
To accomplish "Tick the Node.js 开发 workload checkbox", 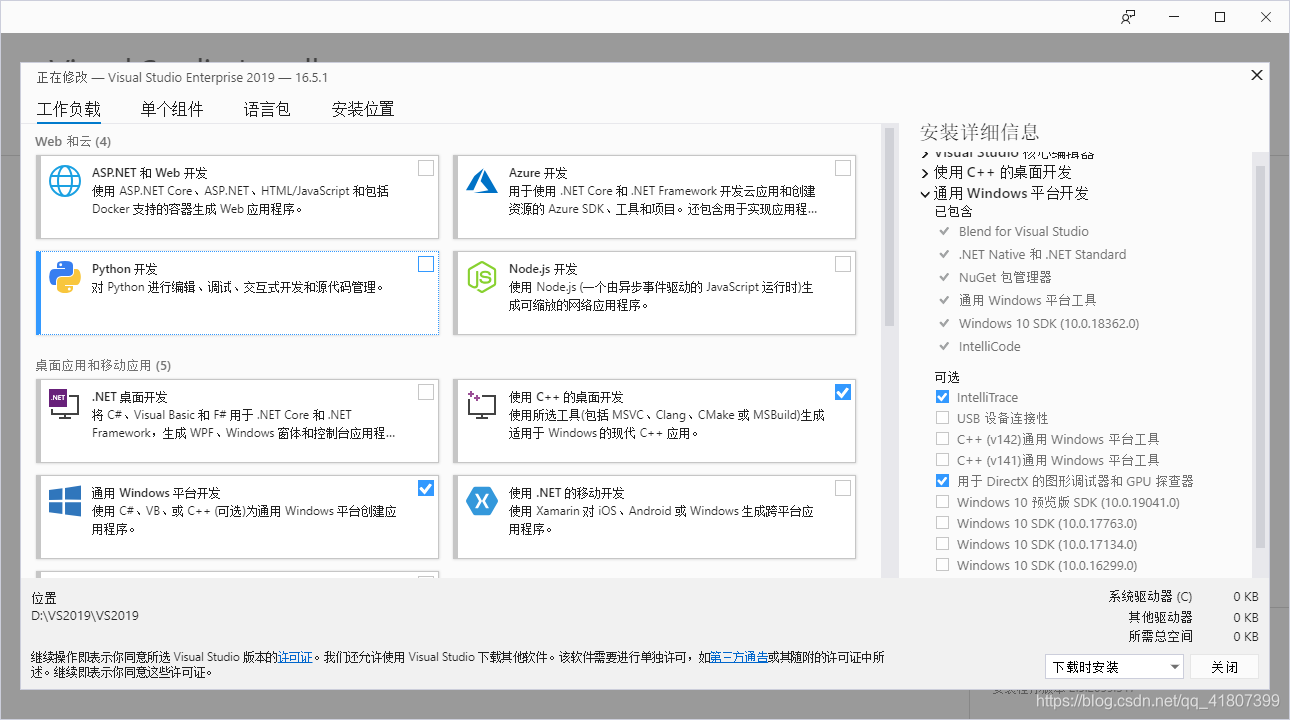I will pyautogui.click(x=843, y=264).
